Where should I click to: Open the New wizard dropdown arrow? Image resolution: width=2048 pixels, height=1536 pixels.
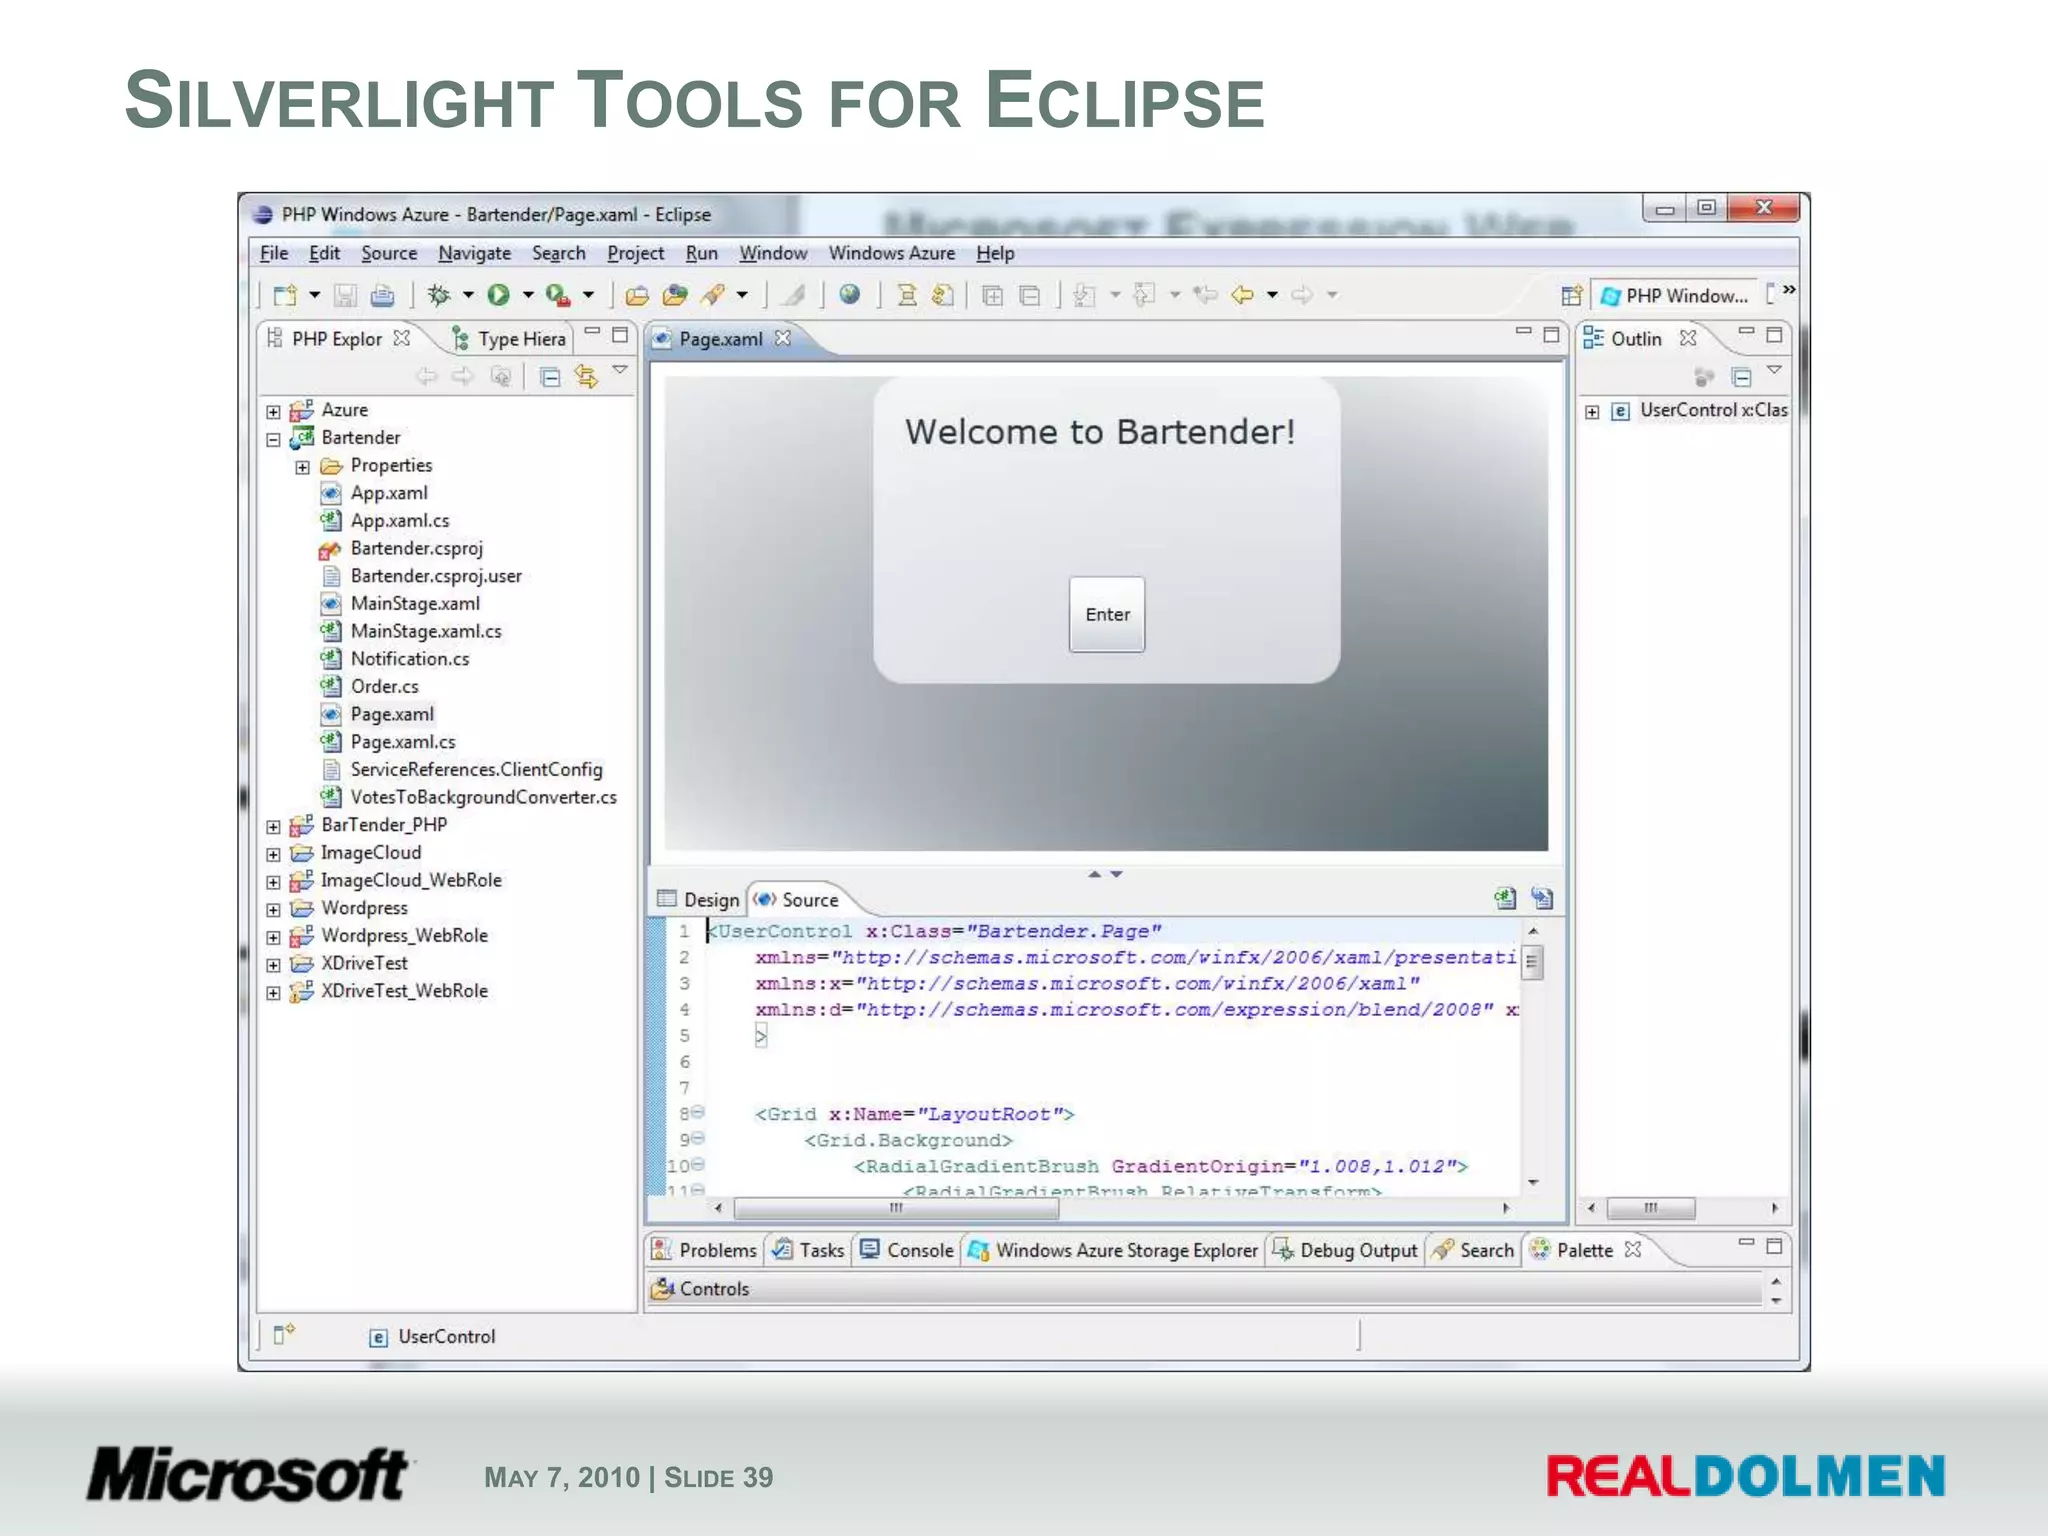point(314,295)
